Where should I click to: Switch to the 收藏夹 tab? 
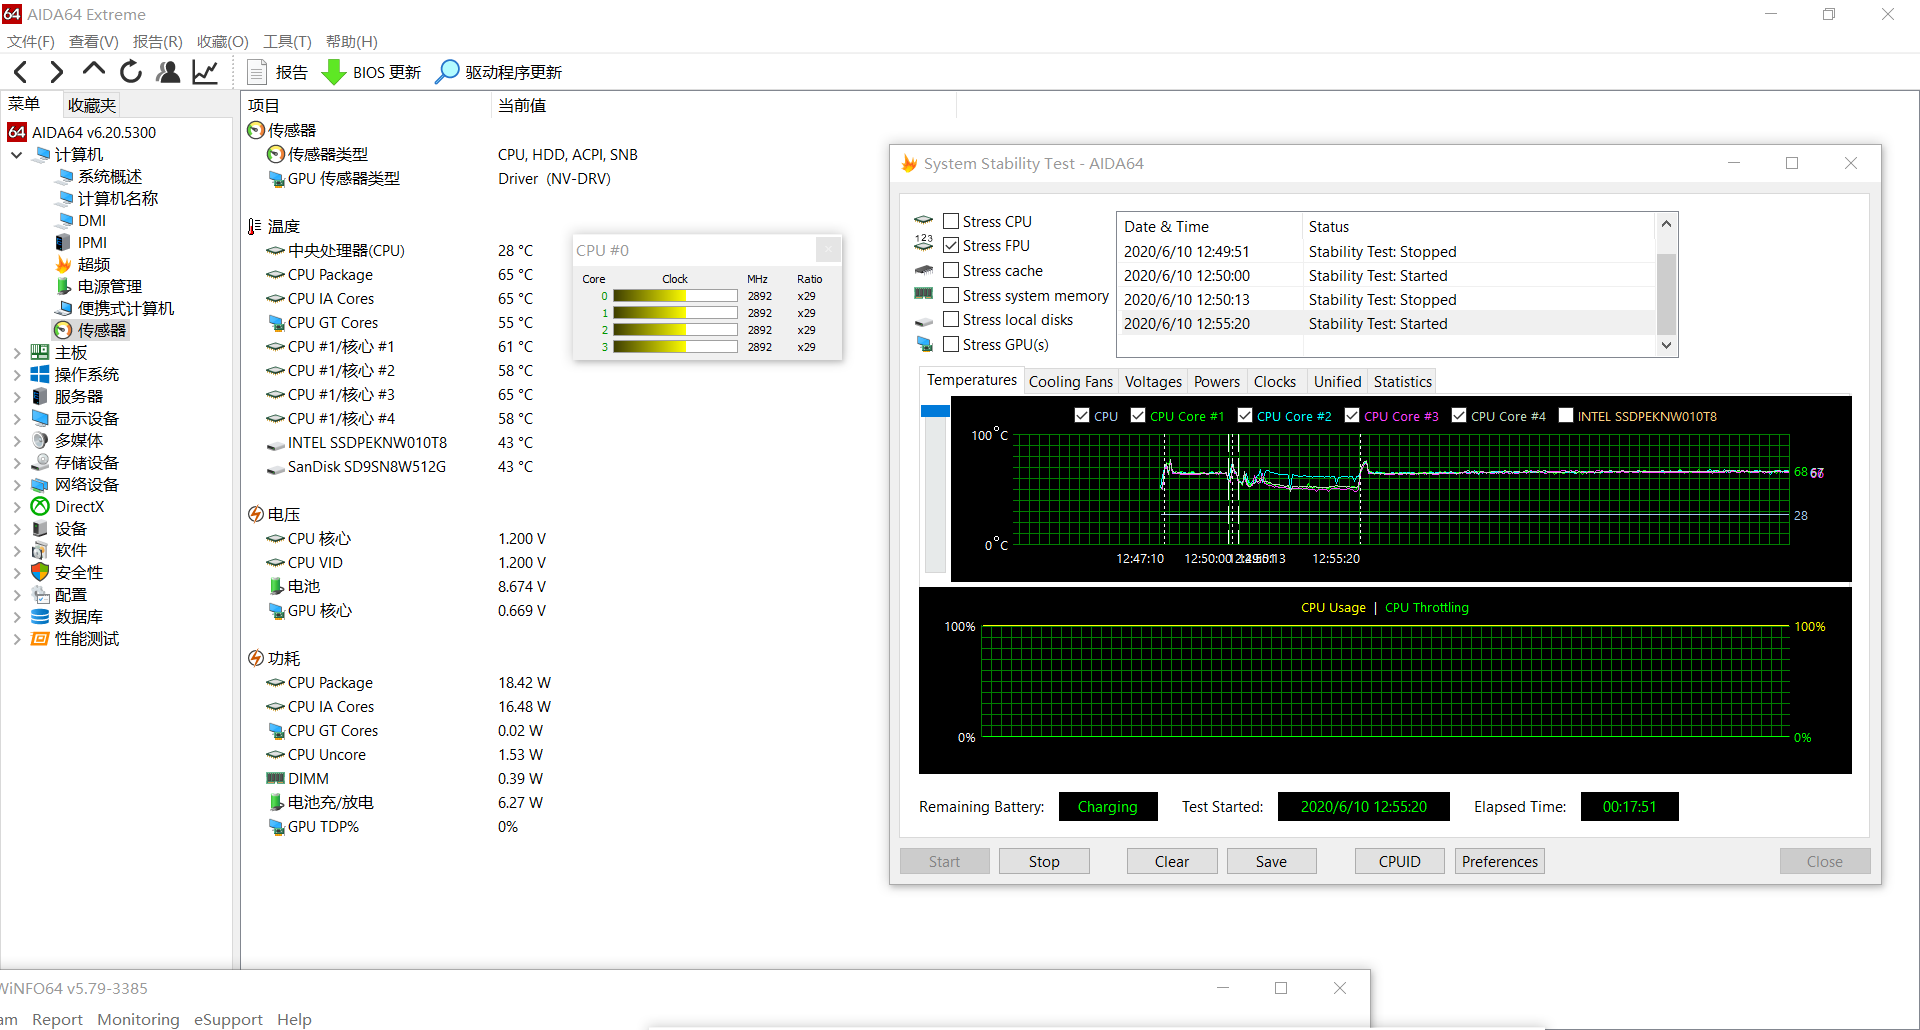(92, 105)
